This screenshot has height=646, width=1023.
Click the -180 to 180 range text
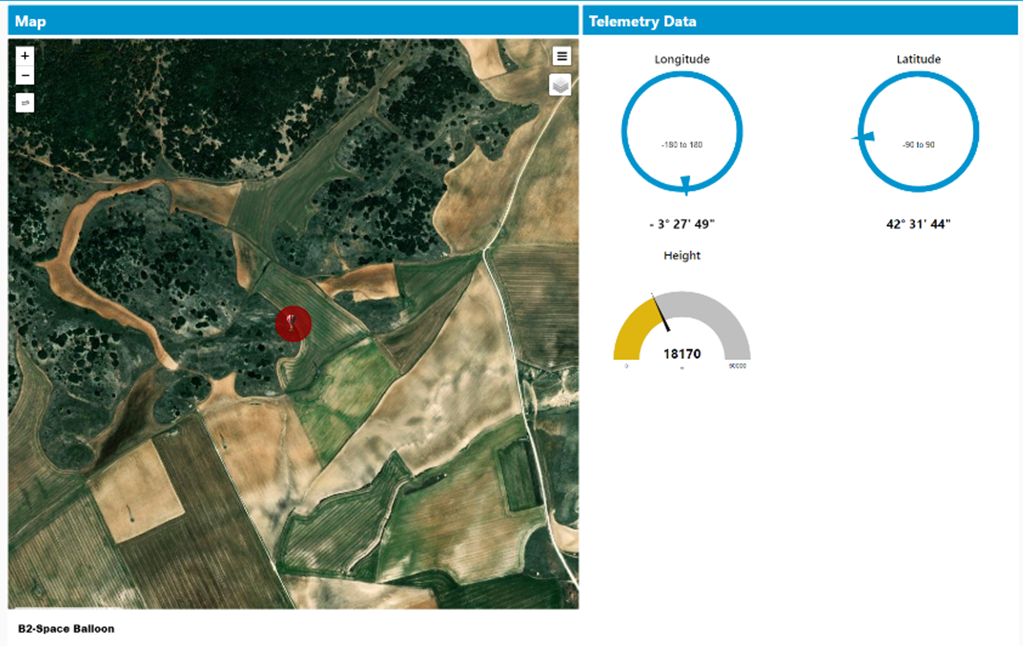pyautogui.click(x=682, y=145)
